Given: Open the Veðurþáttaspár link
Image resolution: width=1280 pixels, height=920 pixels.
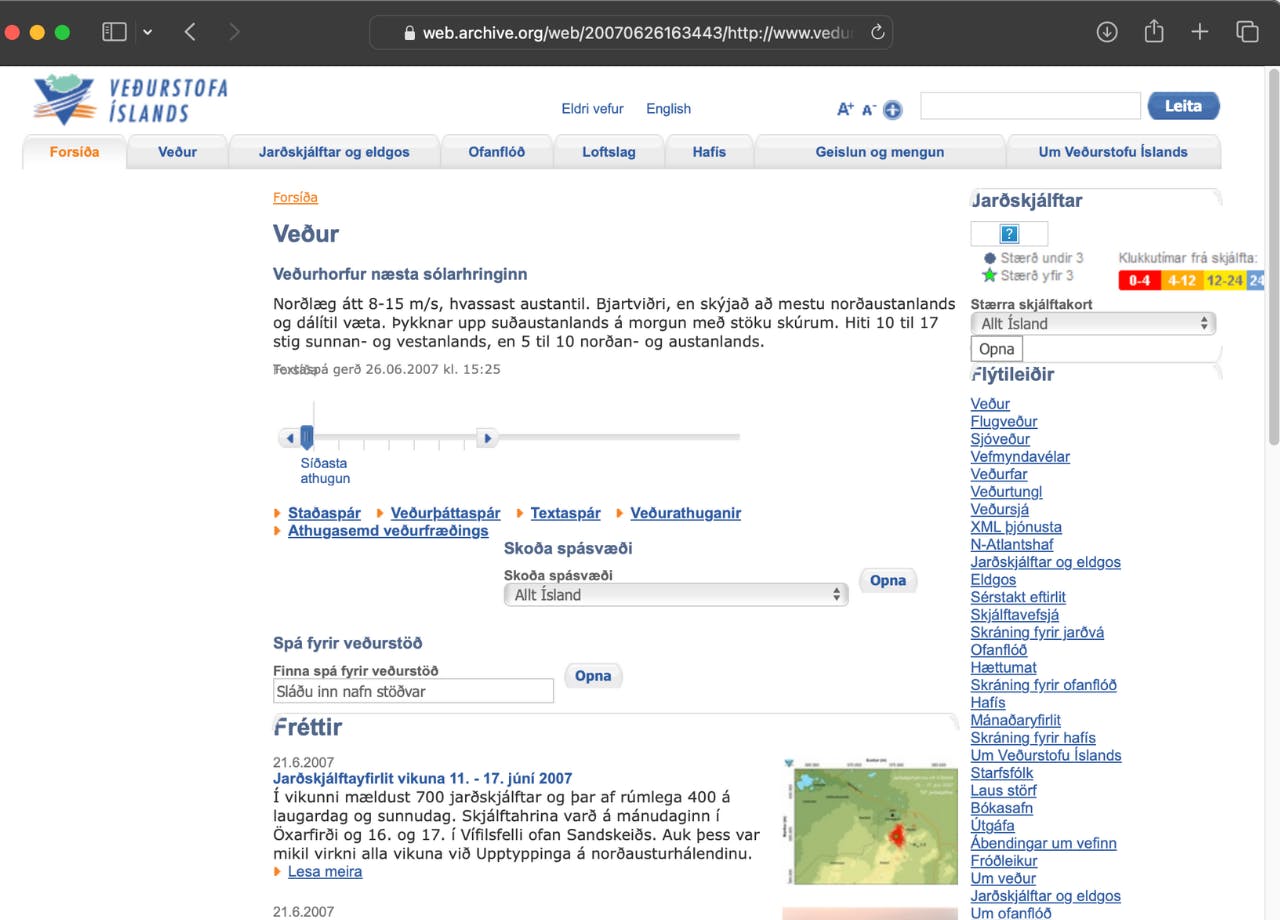Looking at the screenshot, I should coord(445,513).
